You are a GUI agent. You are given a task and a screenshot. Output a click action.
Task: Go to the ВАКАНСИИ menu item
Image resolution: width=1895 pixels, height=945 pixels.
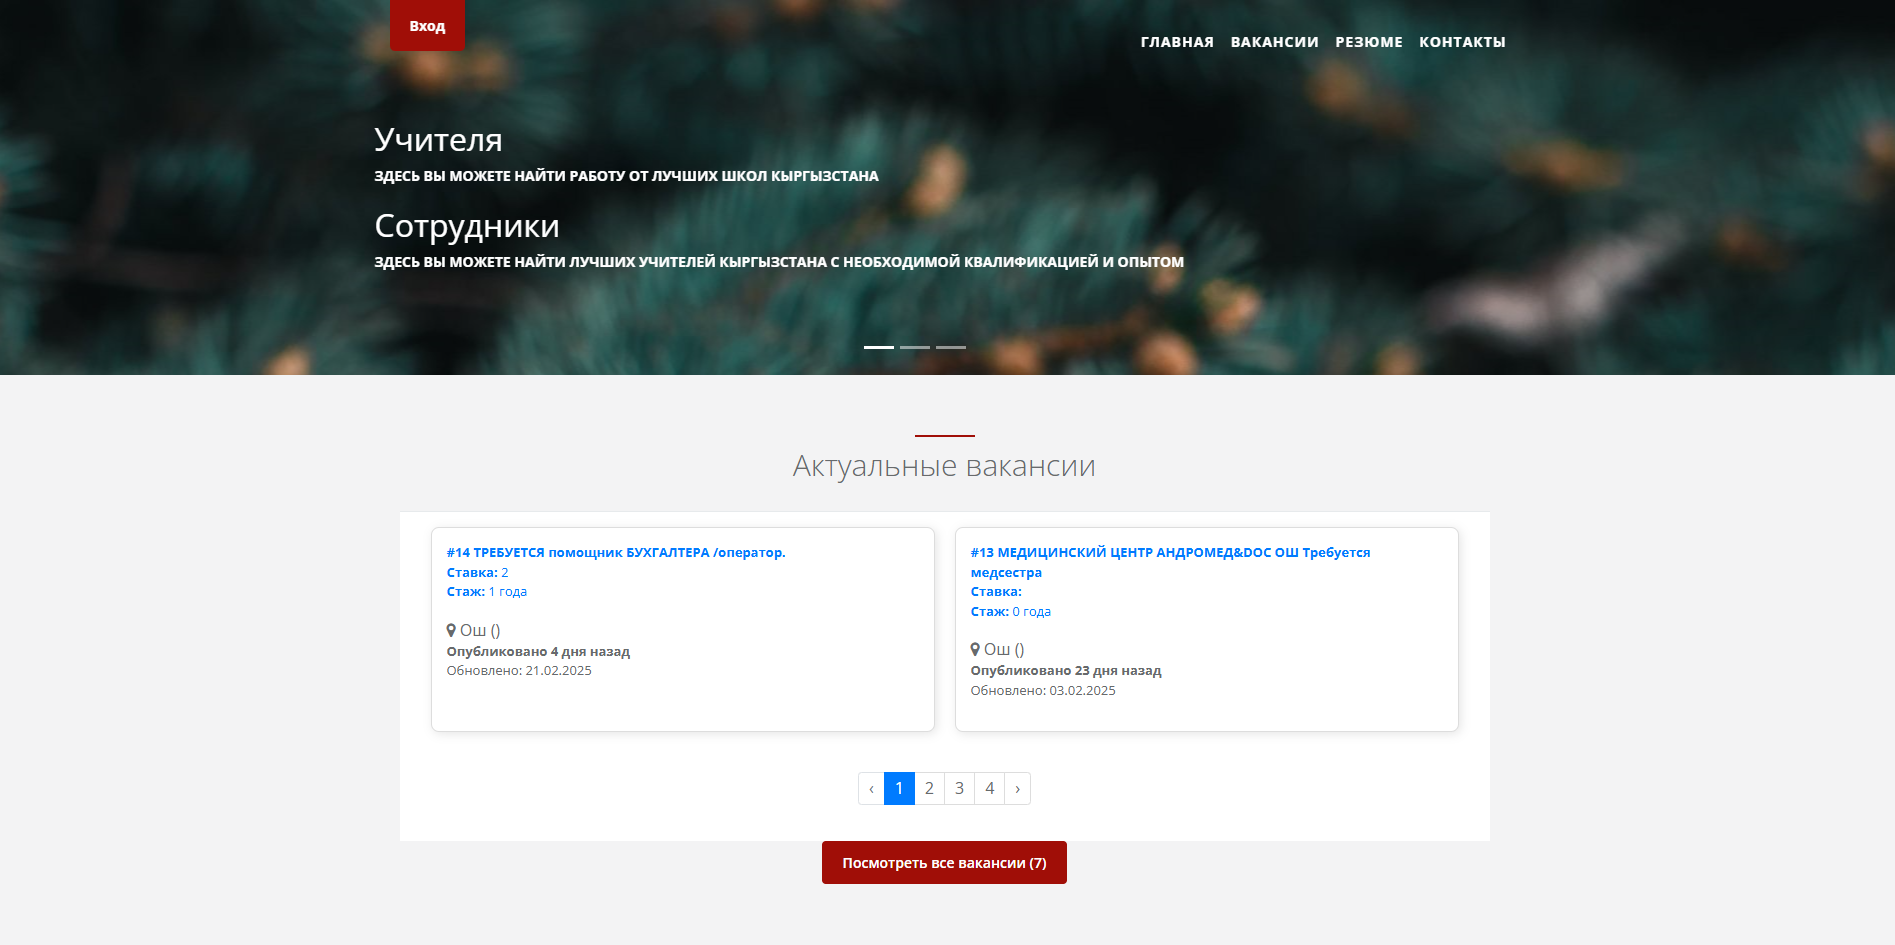pyautogui.click(x=1274, y=42)
